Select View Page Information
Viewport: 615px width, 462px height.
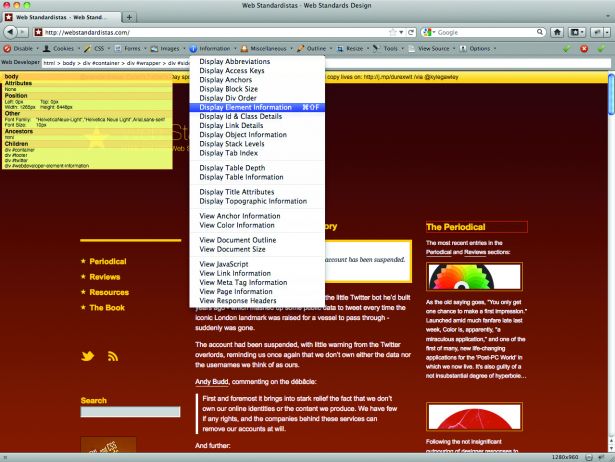(x=257, y=292)
